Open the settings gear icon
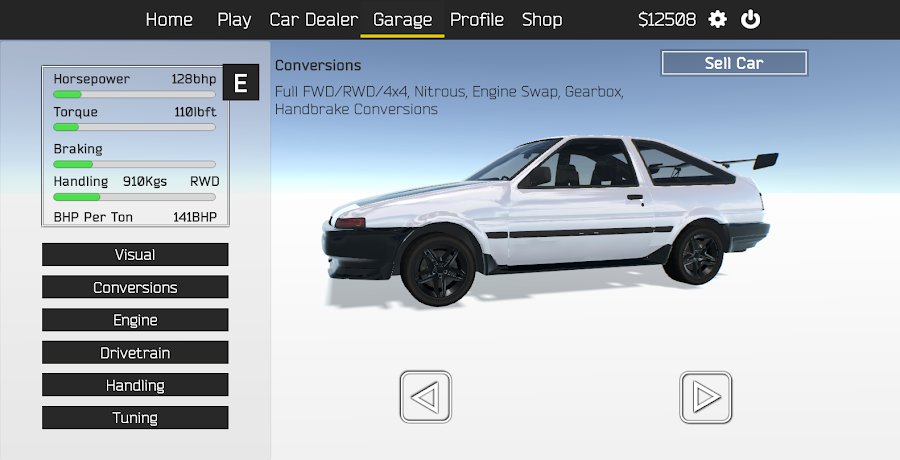 (x=718, y=19)
